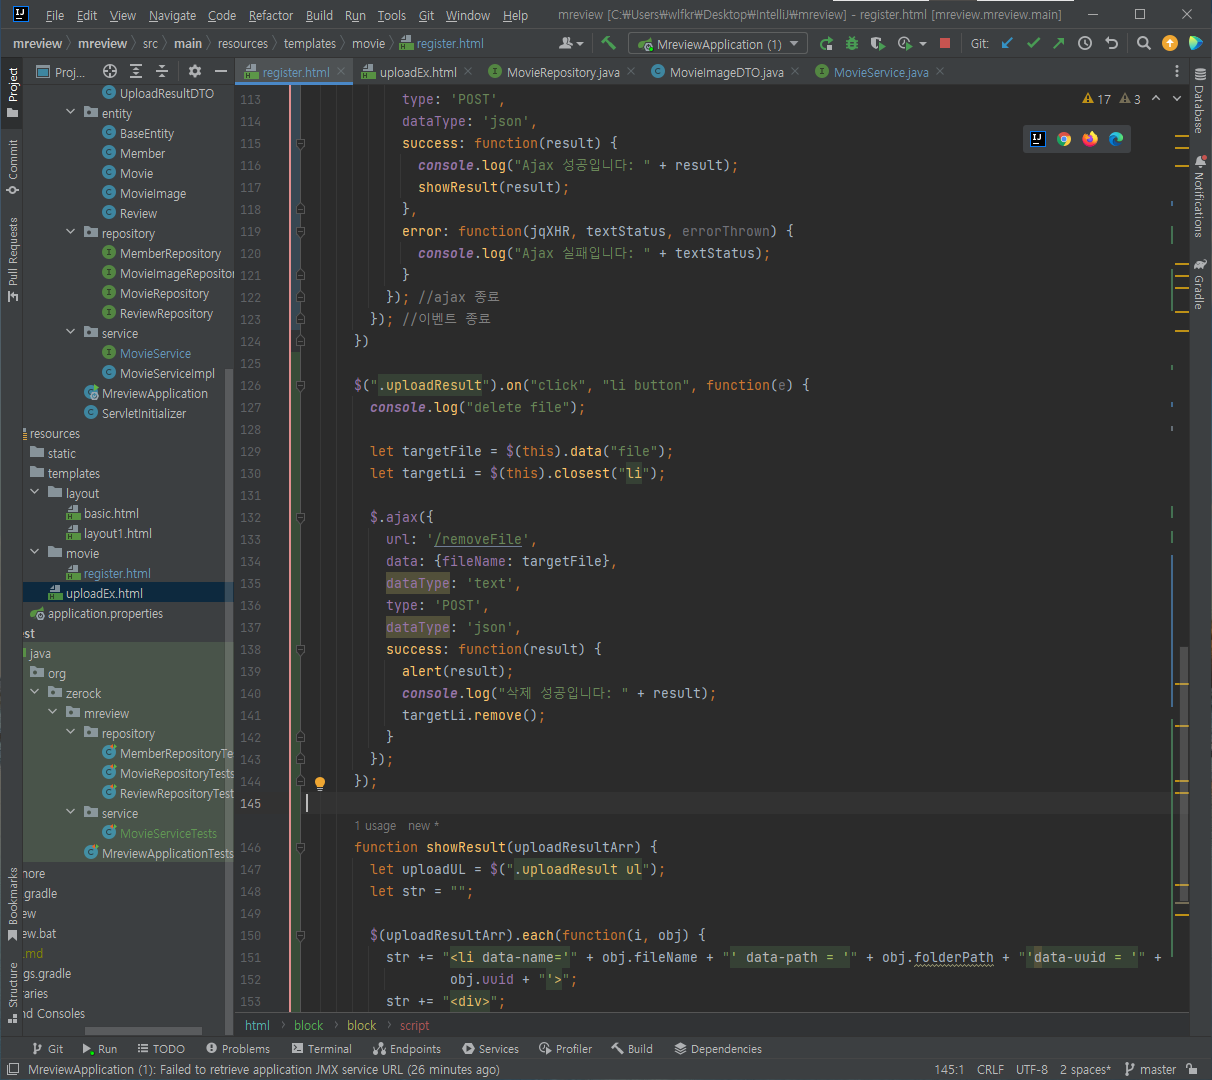Click the src breadcrumb in navigation bar
1212x1080 pixels.
(150, 44)
